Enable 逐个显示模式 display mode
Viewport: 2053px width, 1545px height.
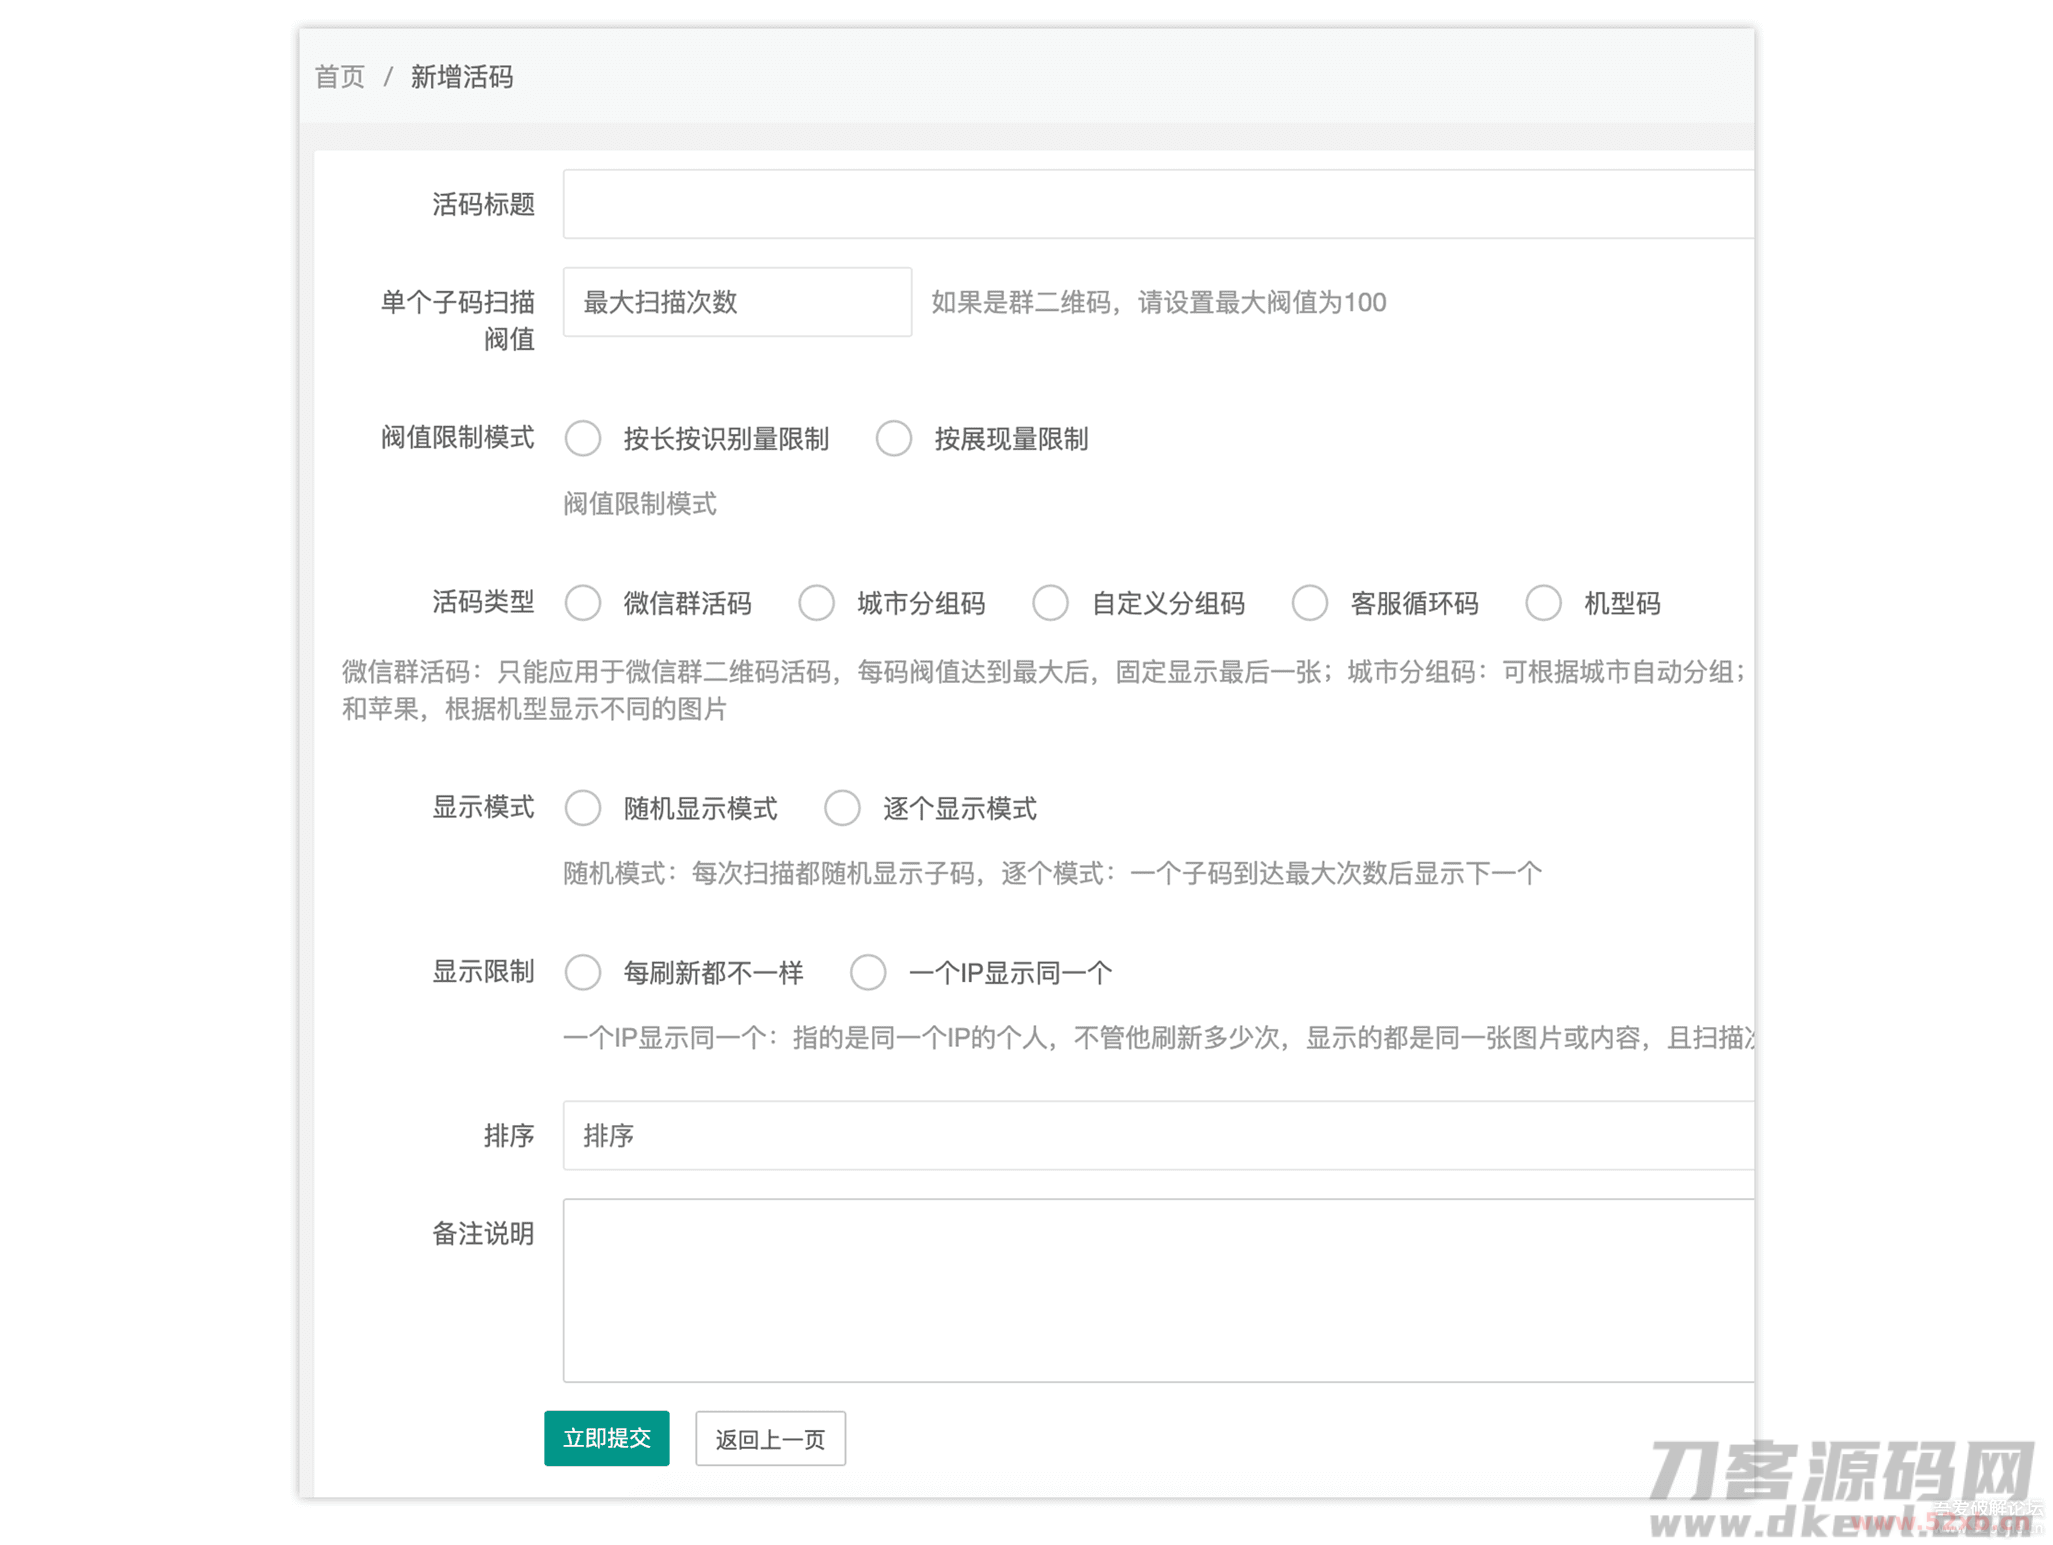843,808
